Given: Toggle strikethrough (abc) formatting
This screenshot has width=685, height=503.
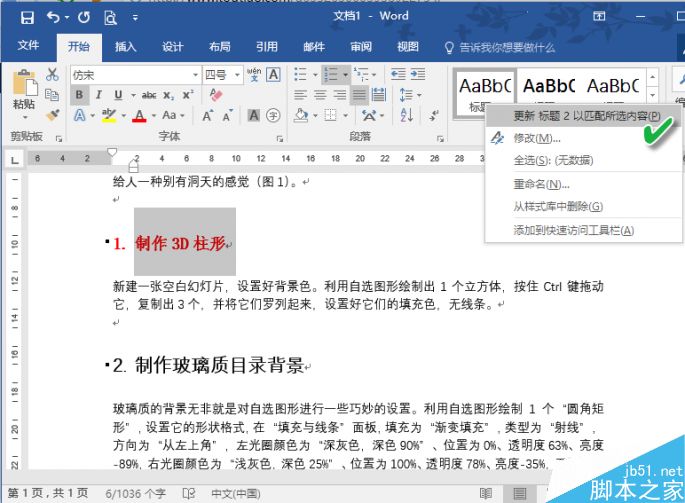Looking at the screenshot, I should 149,95.
